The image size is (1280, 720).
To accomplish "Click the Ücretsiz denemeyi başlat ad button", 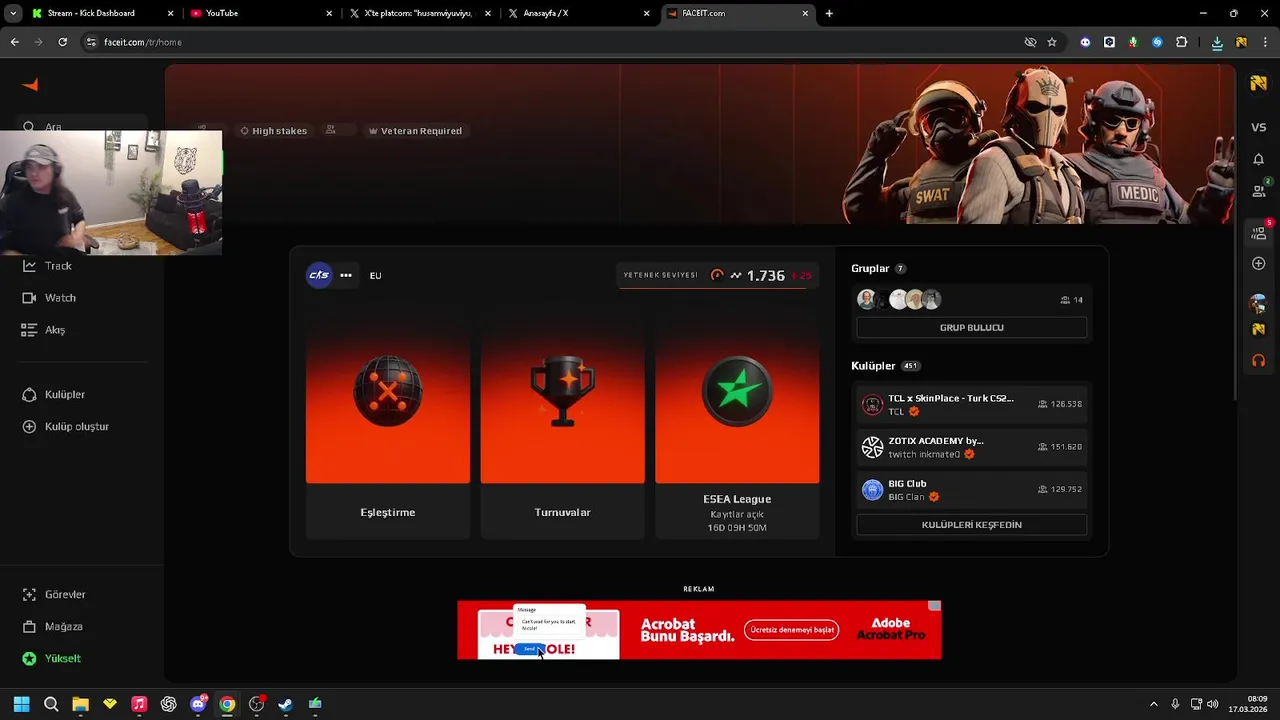I will coord(791,630).
